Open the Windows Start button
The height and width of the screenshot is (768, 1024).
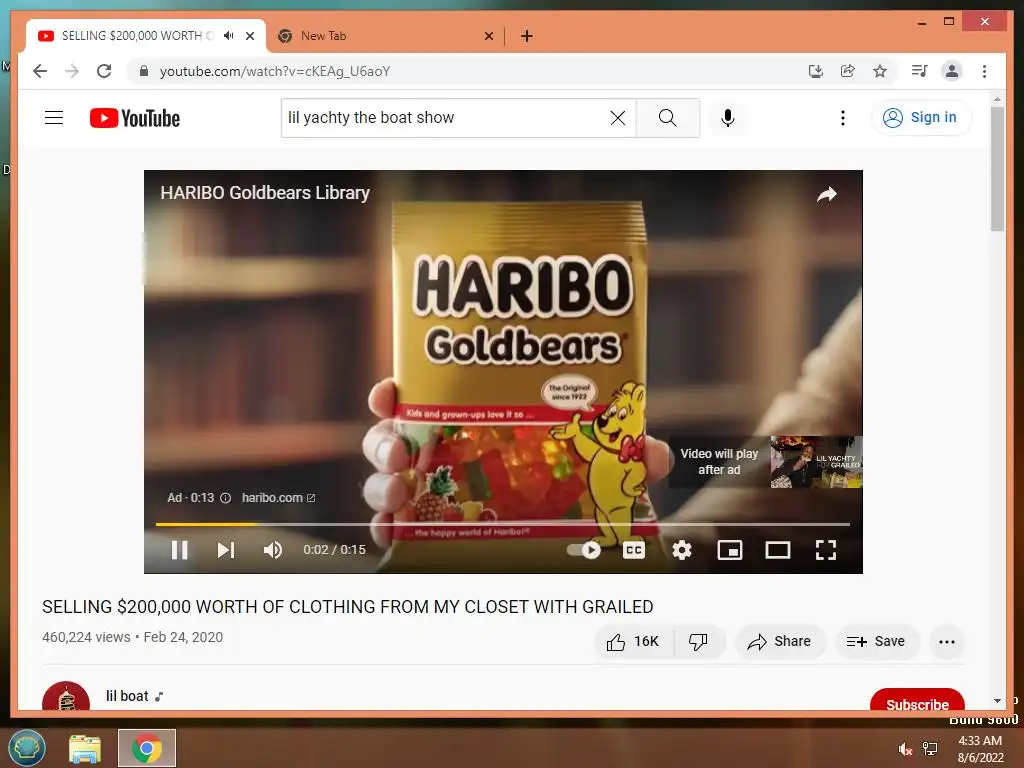point(27,748)
